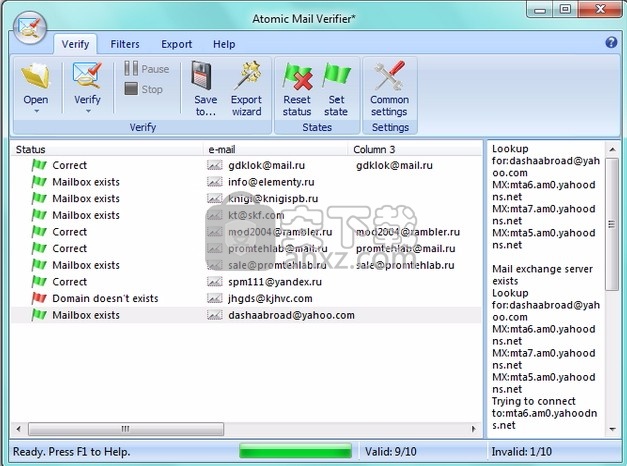Click the log panel scroll up arrow
Screen dimensions: 627x466
point(612,150)
